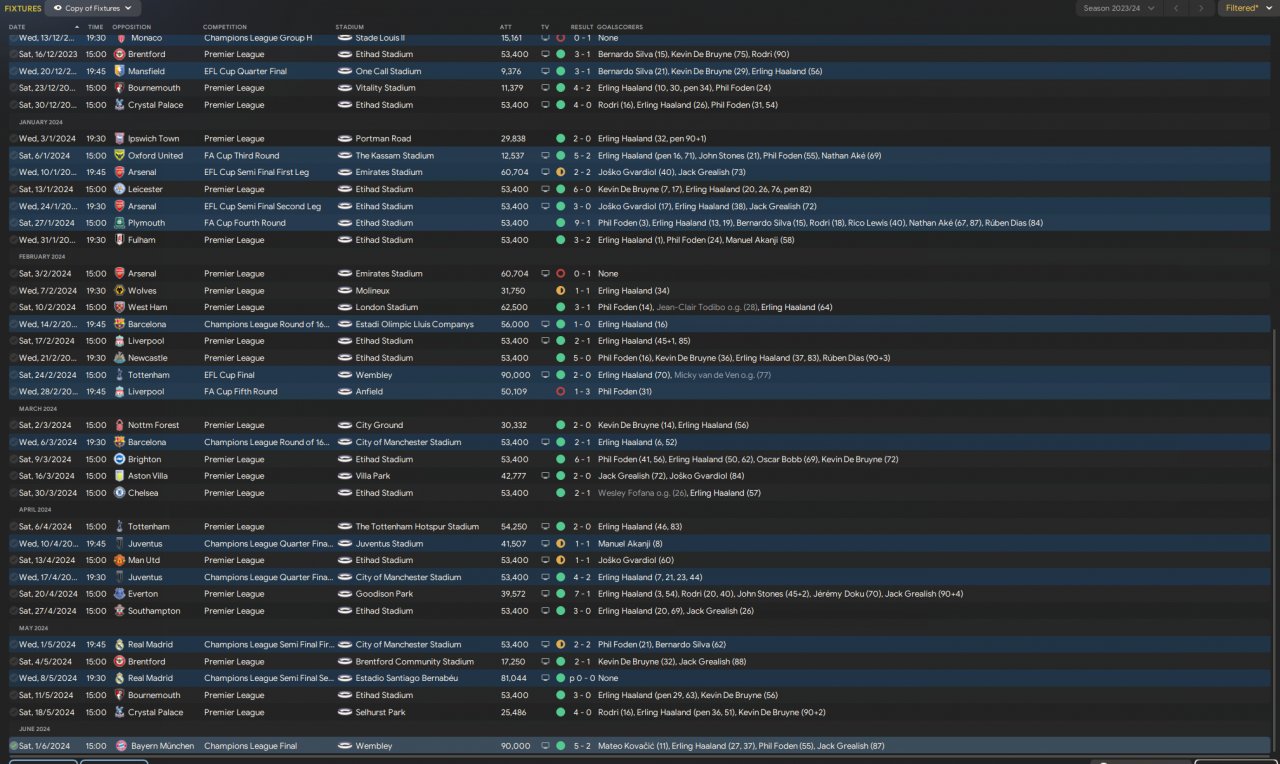Sort fixtures by the Date column header
Screen dimensions: 1280x764
coord(17,27)
